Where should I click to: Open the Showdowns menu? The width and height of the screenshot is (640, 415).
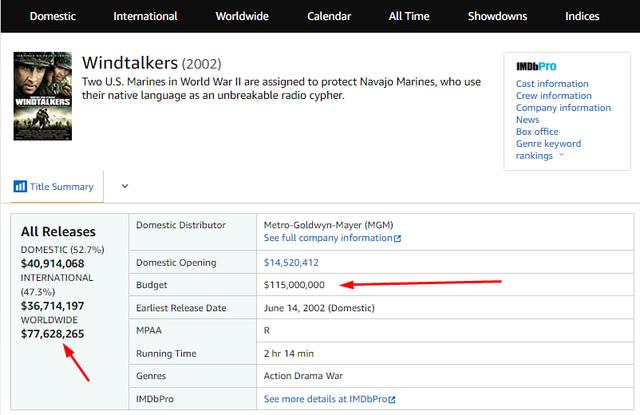(497, 16)
